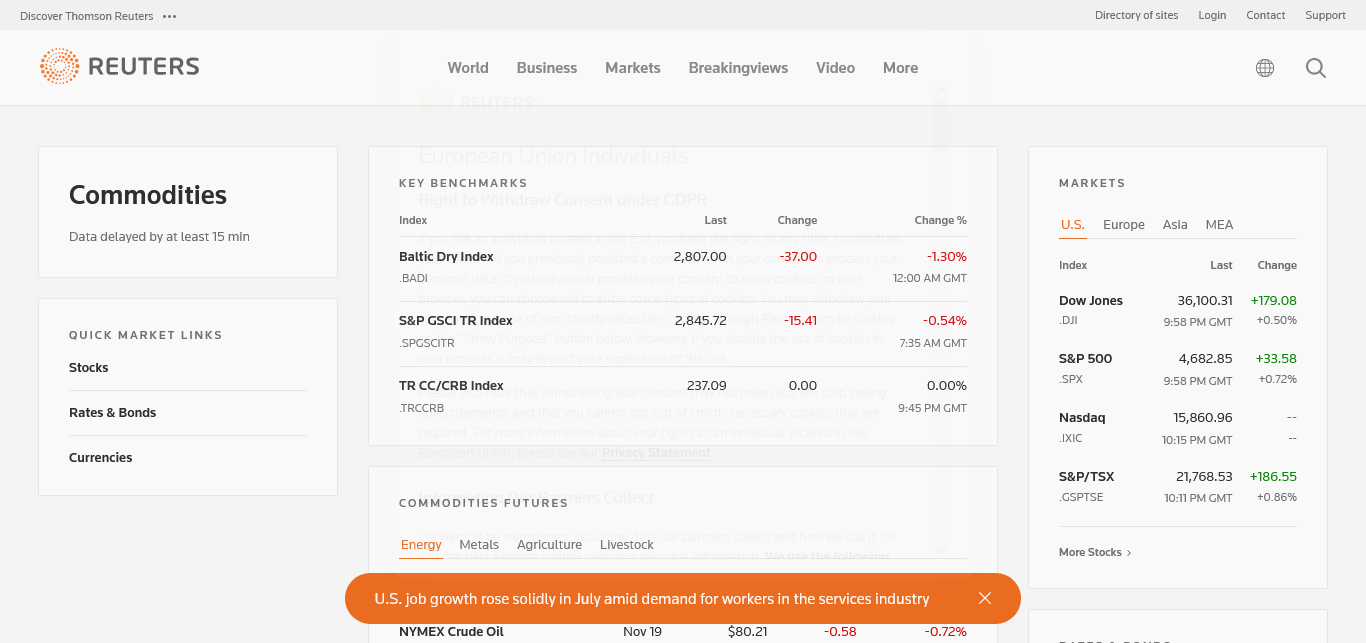1366x643 pixels.
Task: Show Agriculture commodities futures
Action: [x=549, y=545]
